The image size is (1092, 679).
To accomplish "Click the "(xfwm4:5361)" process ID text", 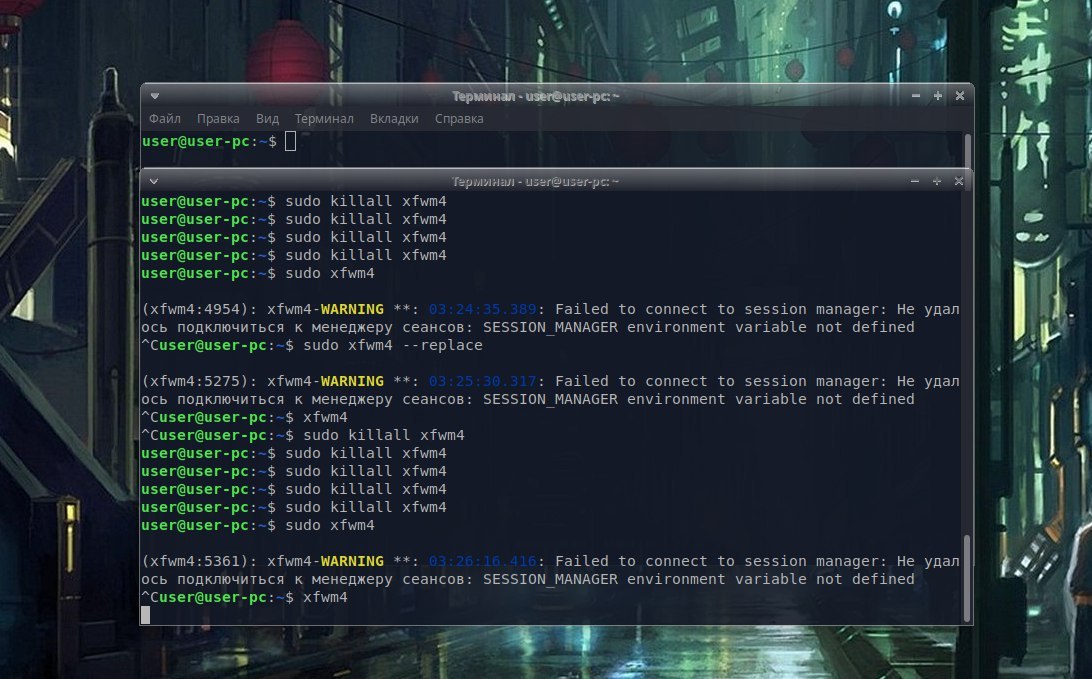I will [195, 561].
